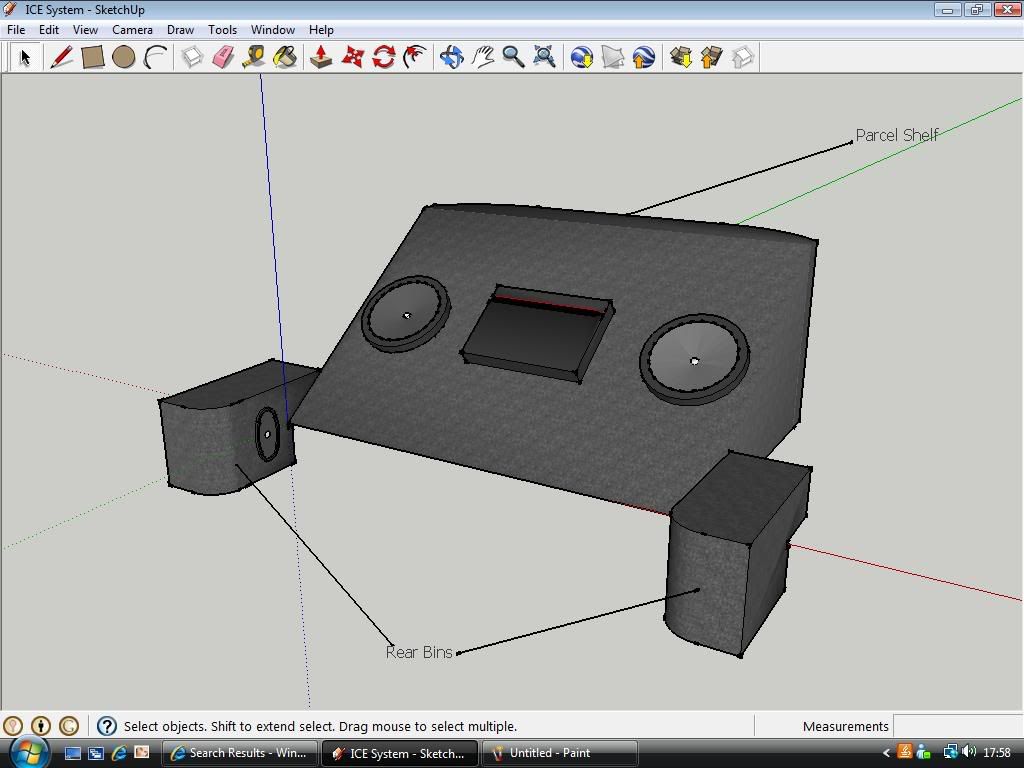Click the Get Current View globe icon
The height and width of the screenshot is (768, 1024).
[x=581, y=57]
